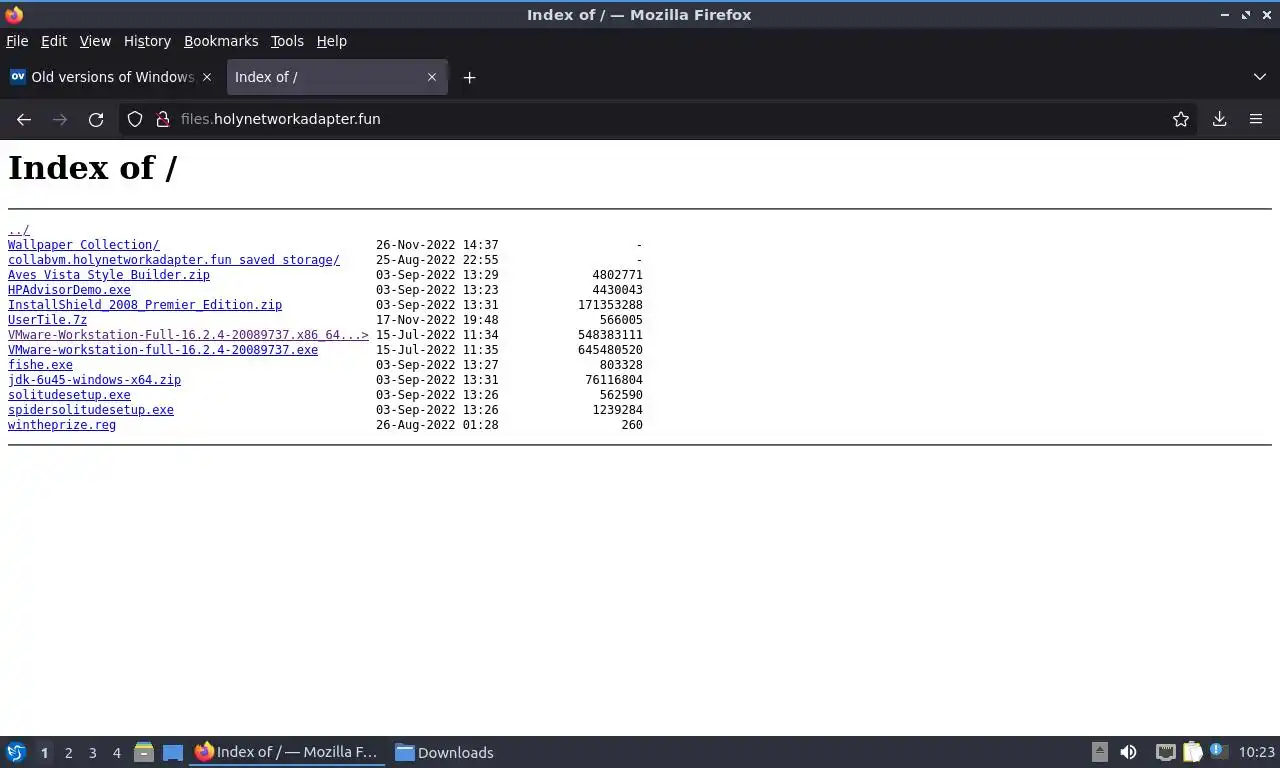The width and height of the screenshot is (1280, 768).
Task: Click the date 17-Nov-2022 19:48
Action: point(437,320)
